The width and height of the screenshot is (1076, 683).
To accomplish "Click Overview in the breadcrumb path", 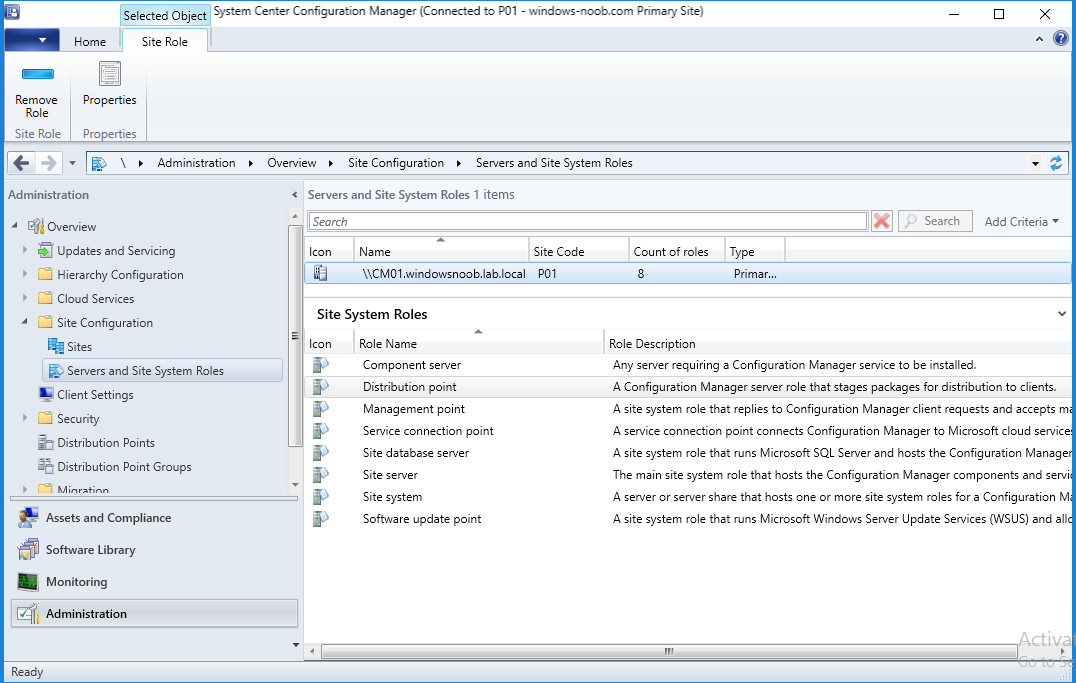I will (x=292, y=163).
